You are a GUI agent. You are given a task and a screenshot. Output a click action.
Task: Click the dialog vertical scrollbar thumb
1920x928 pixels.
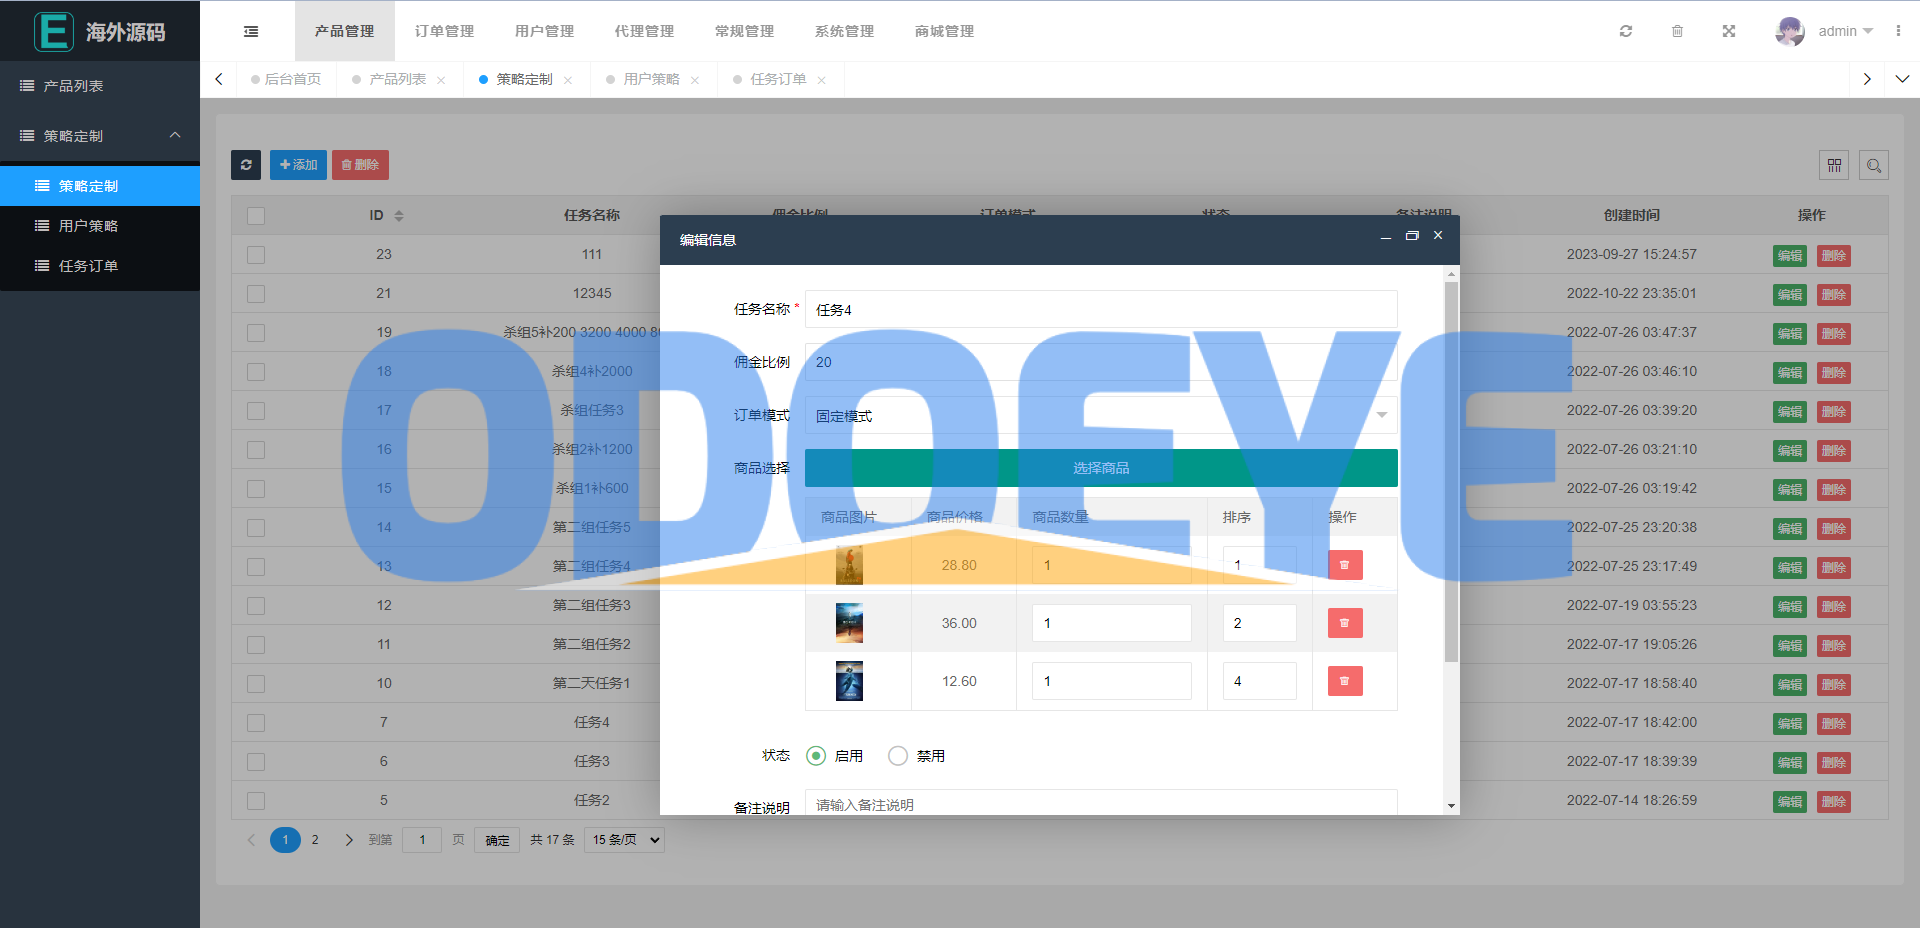1451,472
